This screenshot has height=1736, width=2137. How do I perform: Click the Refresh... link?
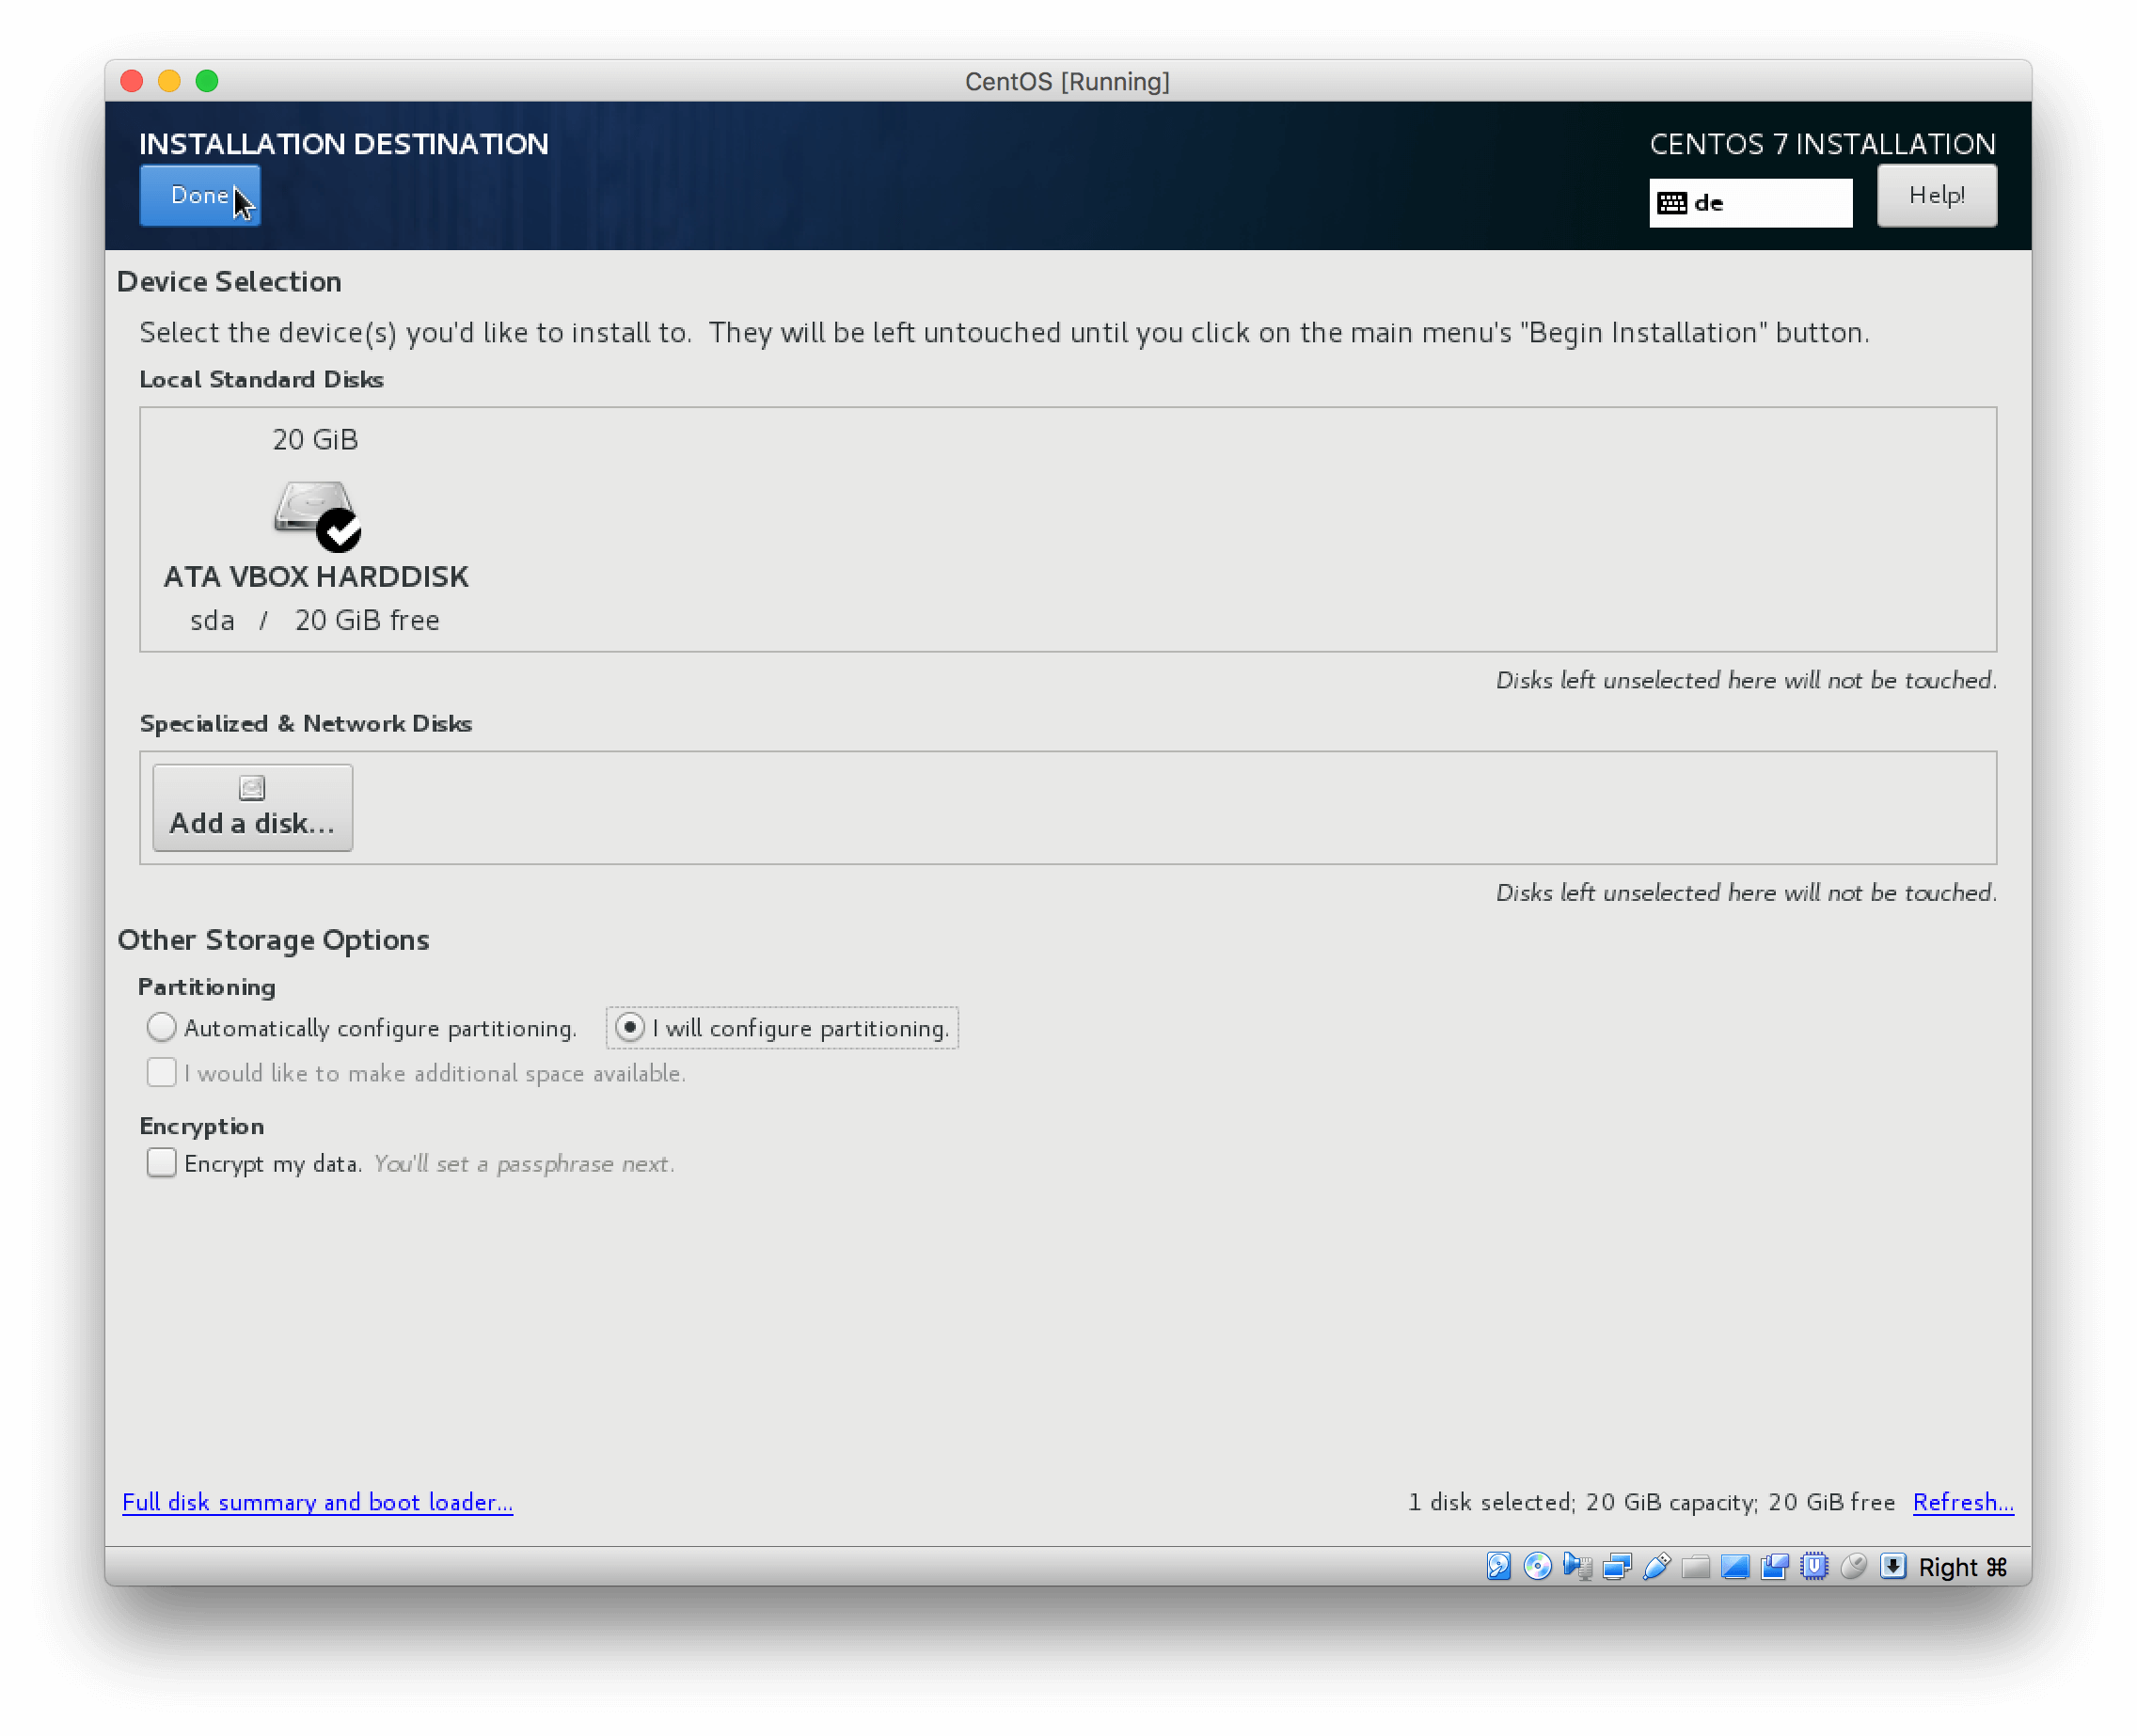(1963, 1502)
